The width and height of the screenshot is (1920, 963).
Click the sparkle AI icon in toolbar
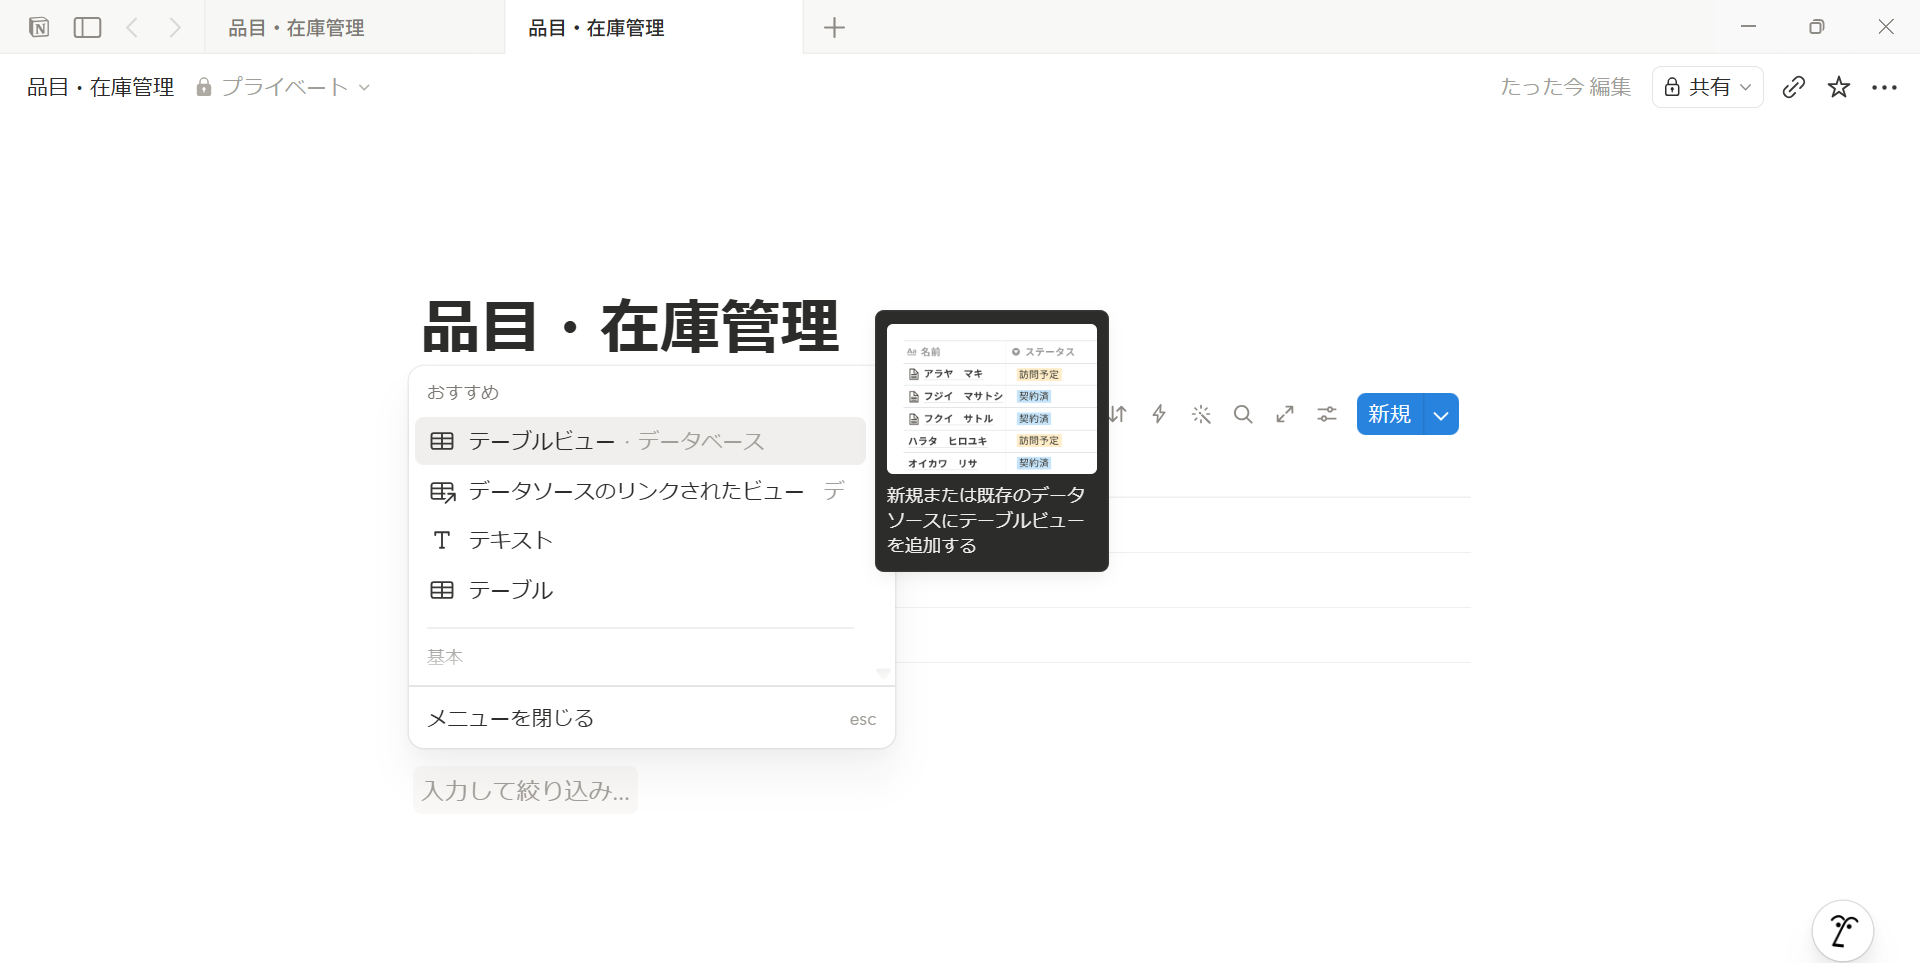[1201, 414]
